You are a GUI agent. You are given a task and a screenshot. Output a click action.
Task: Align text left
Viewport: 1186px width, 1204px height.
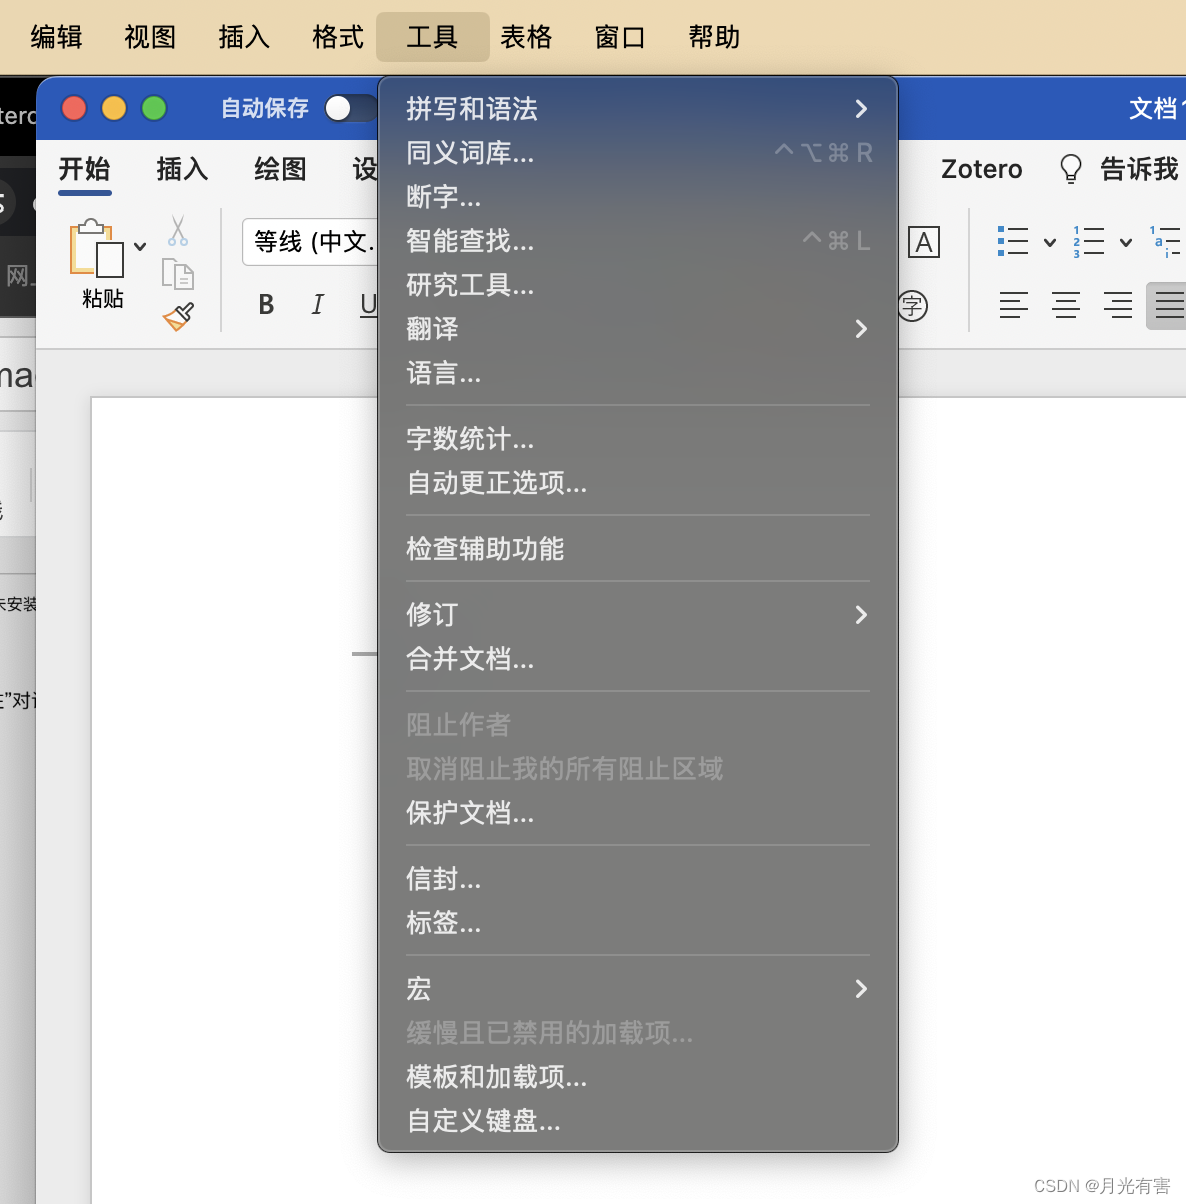coord(1013,305)
